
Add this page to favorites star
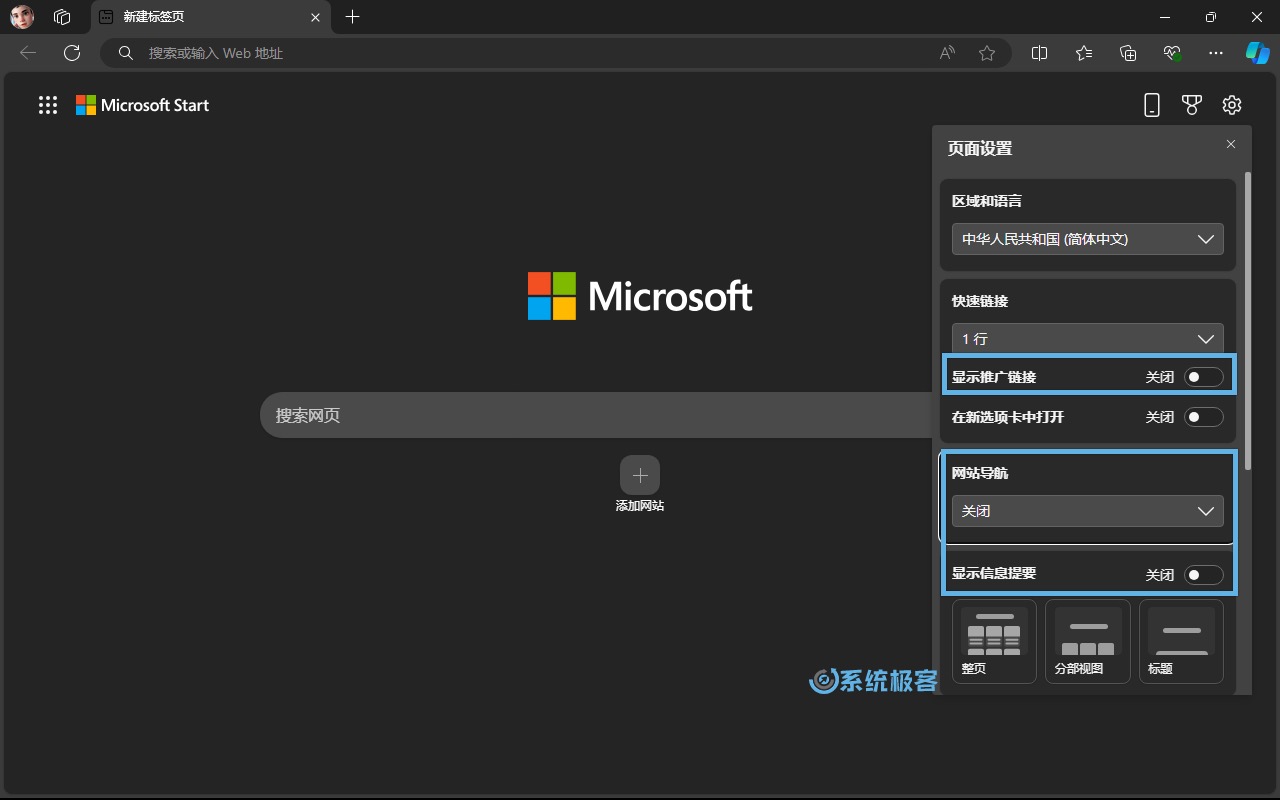987,53
